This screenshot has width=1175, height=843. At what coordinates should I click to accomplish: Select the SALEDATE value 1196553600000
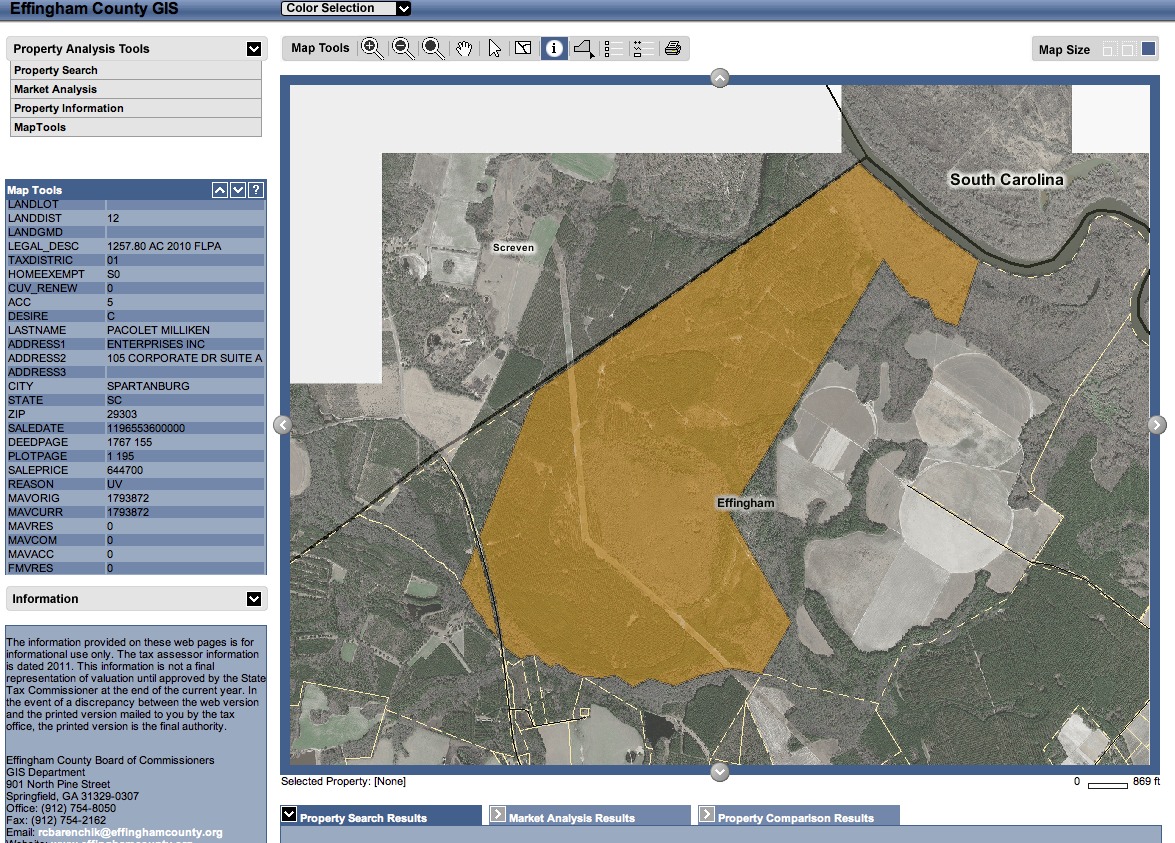point(146,429)
